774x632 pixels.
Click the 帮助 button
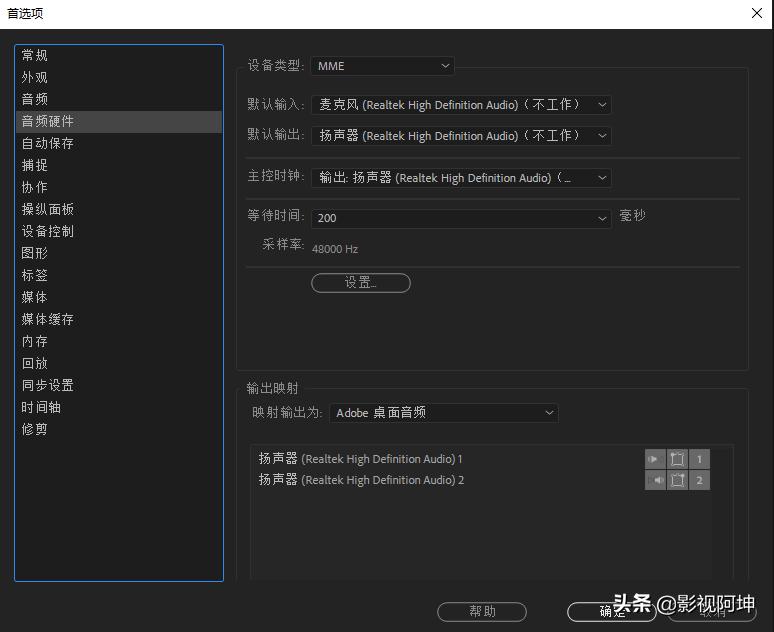pyautogui.click(x=482, y=611)
